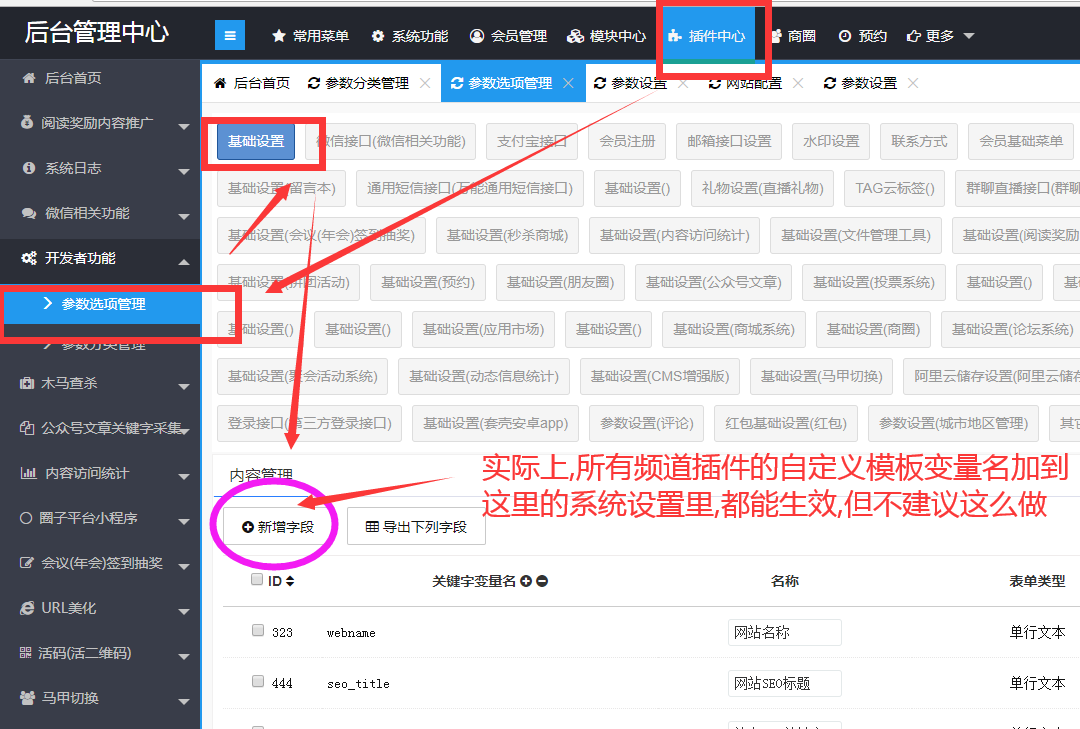Viewport: 1080px width, 729px height.
Task: Click the hamburger menu toggle icon
Action: pyautogui.click(x=229, y=35)
